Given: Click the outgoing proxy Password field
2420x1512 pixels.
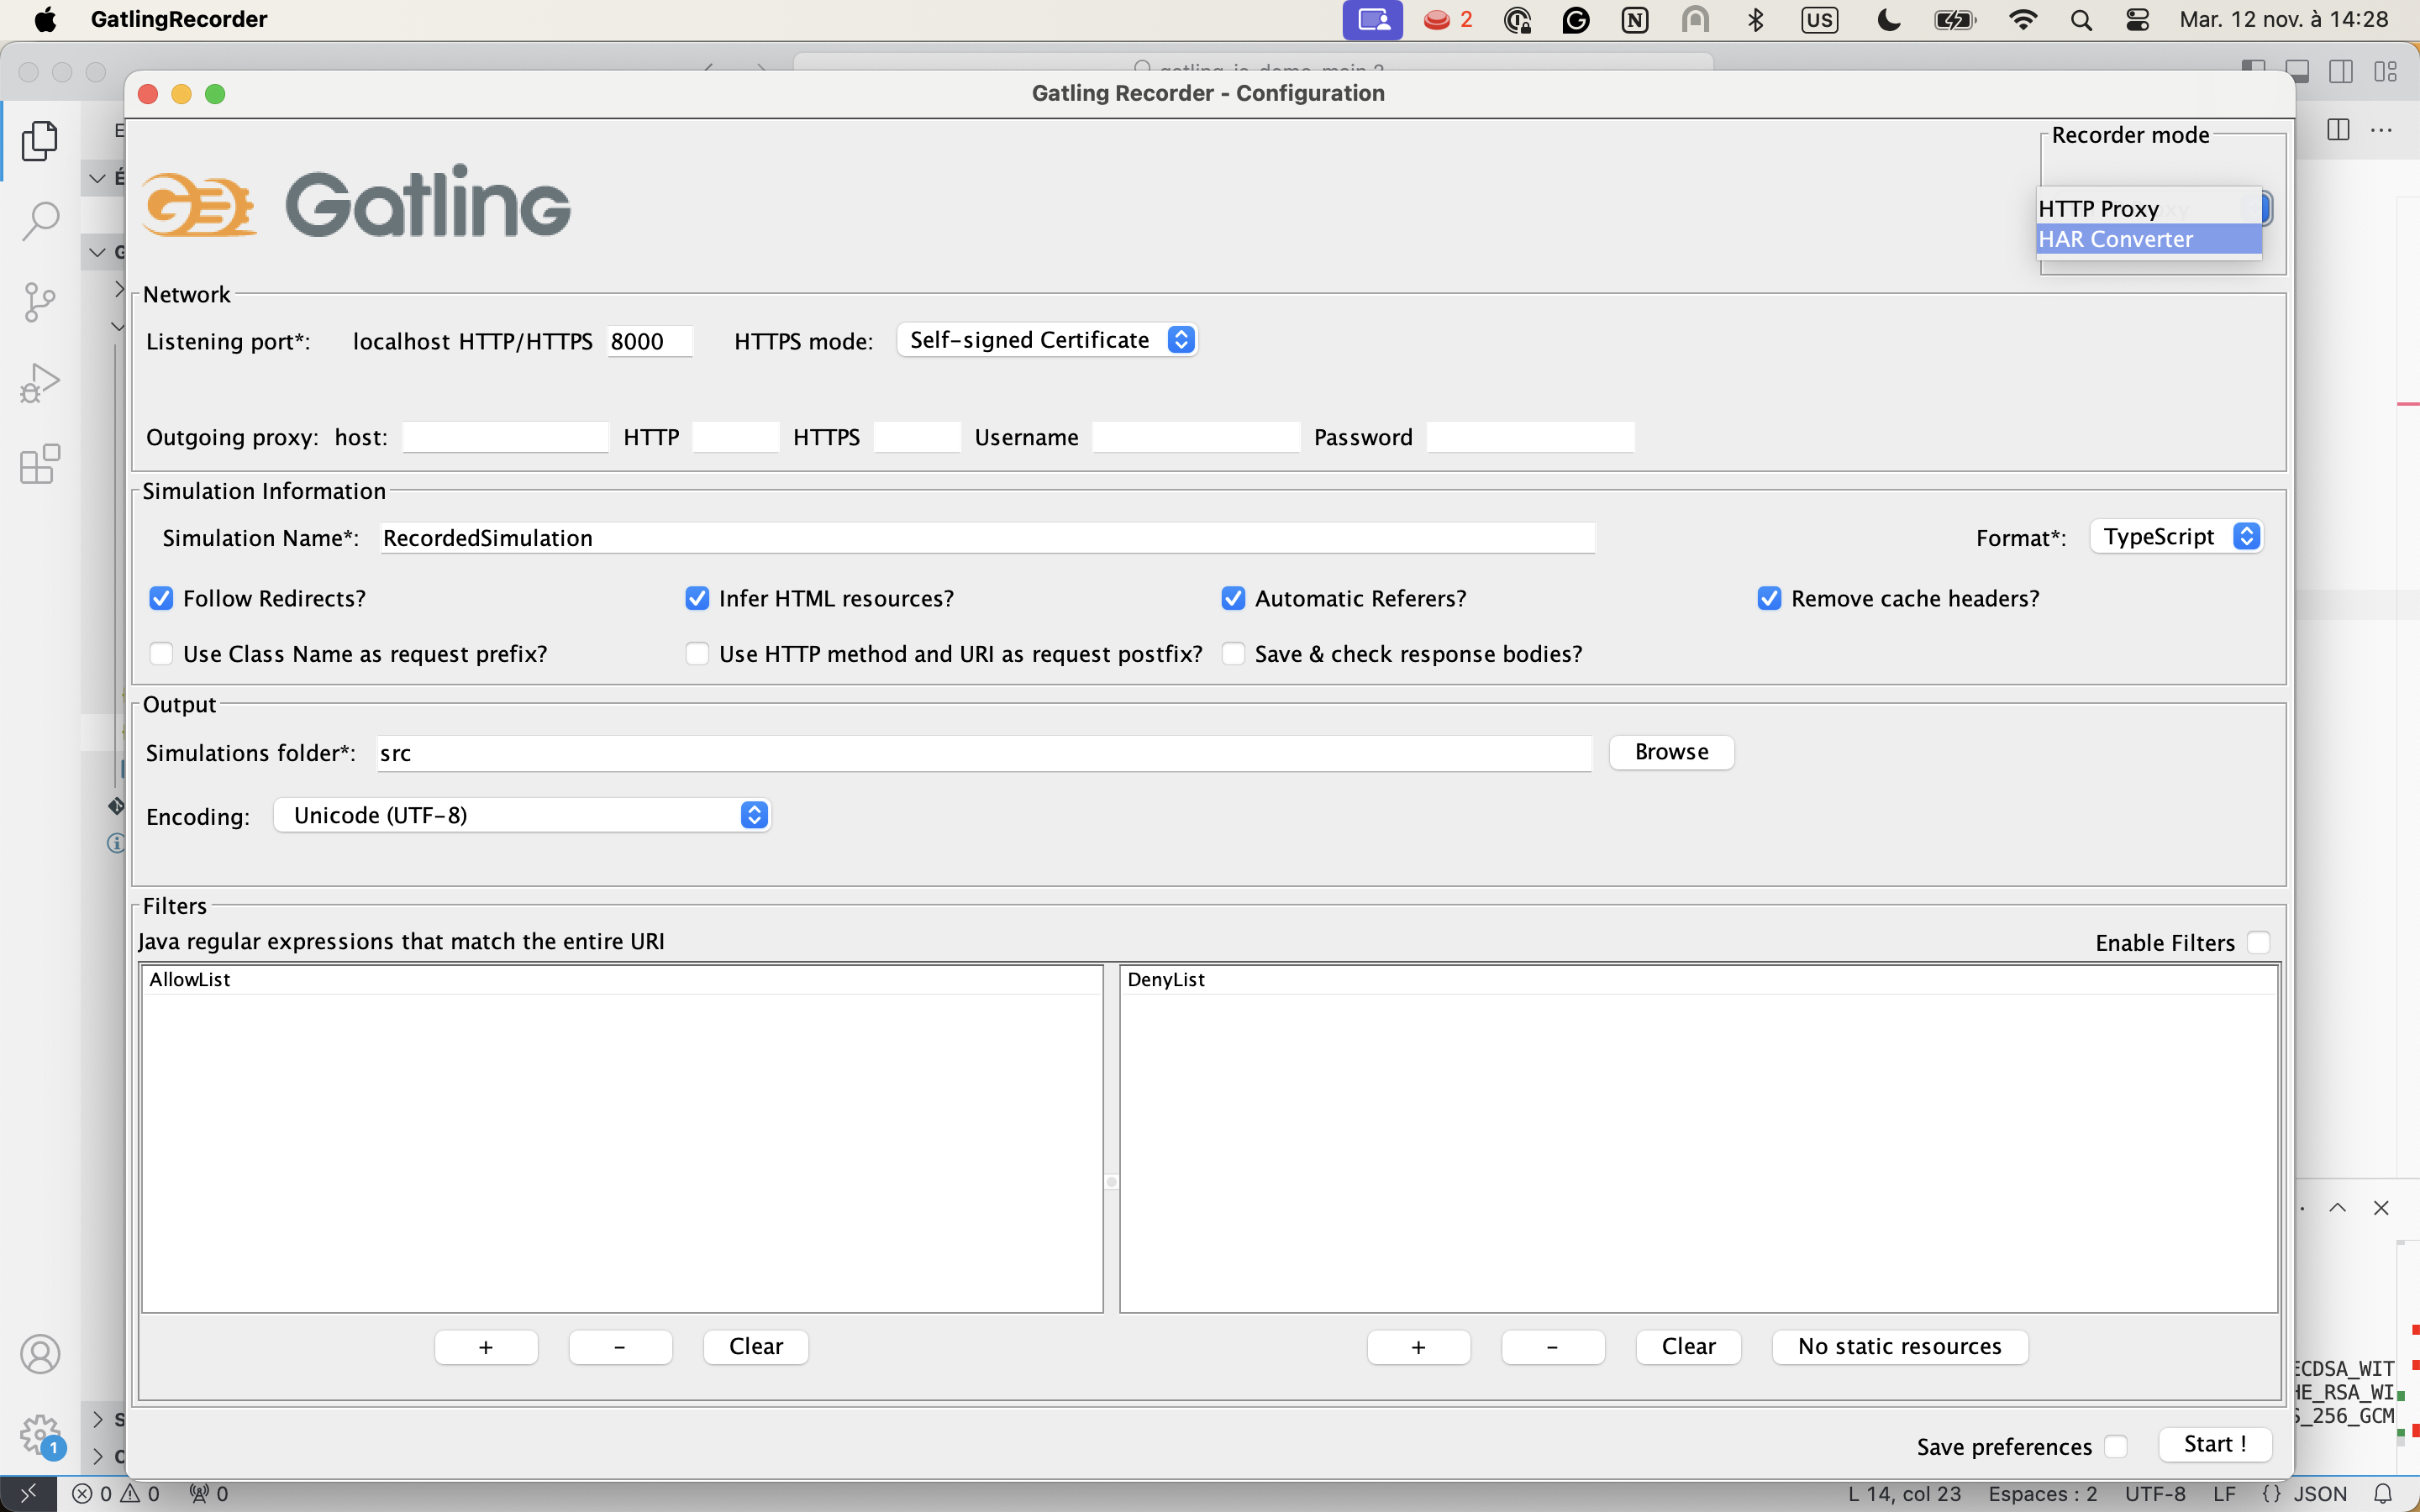Looking at the screenshot, I should [x=1530, y=437].
